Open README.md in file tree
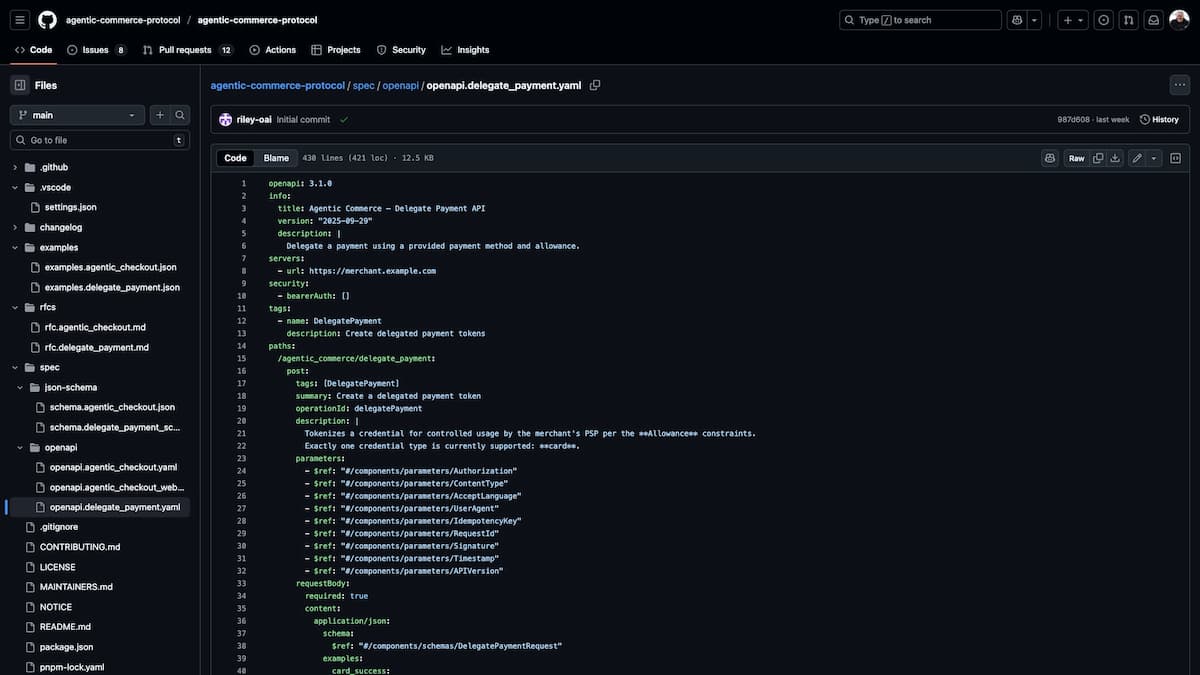 click(65, 627)
